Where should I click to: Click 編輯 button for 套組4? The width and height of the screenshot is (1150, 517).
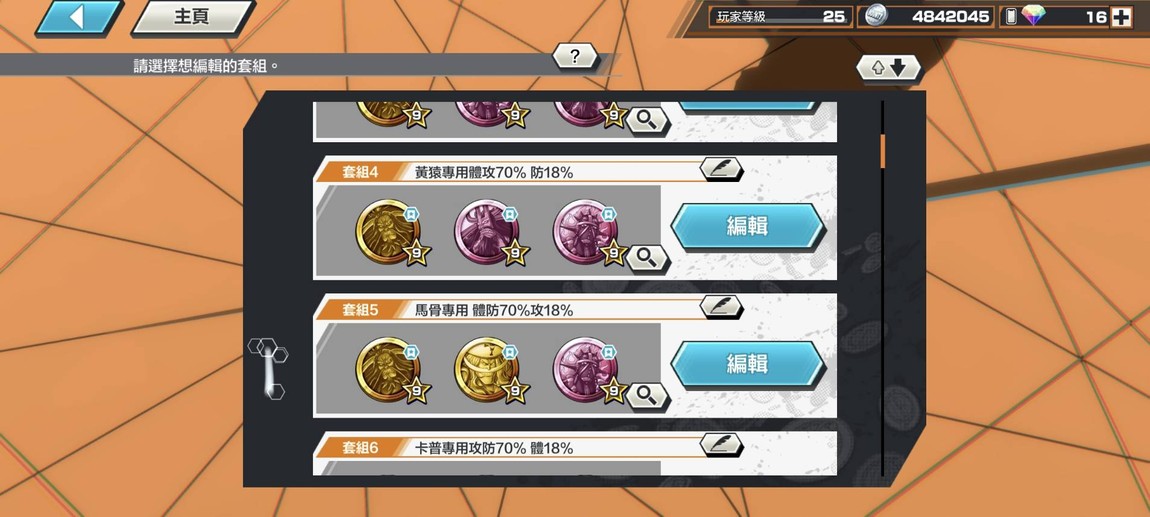(747, 226)
